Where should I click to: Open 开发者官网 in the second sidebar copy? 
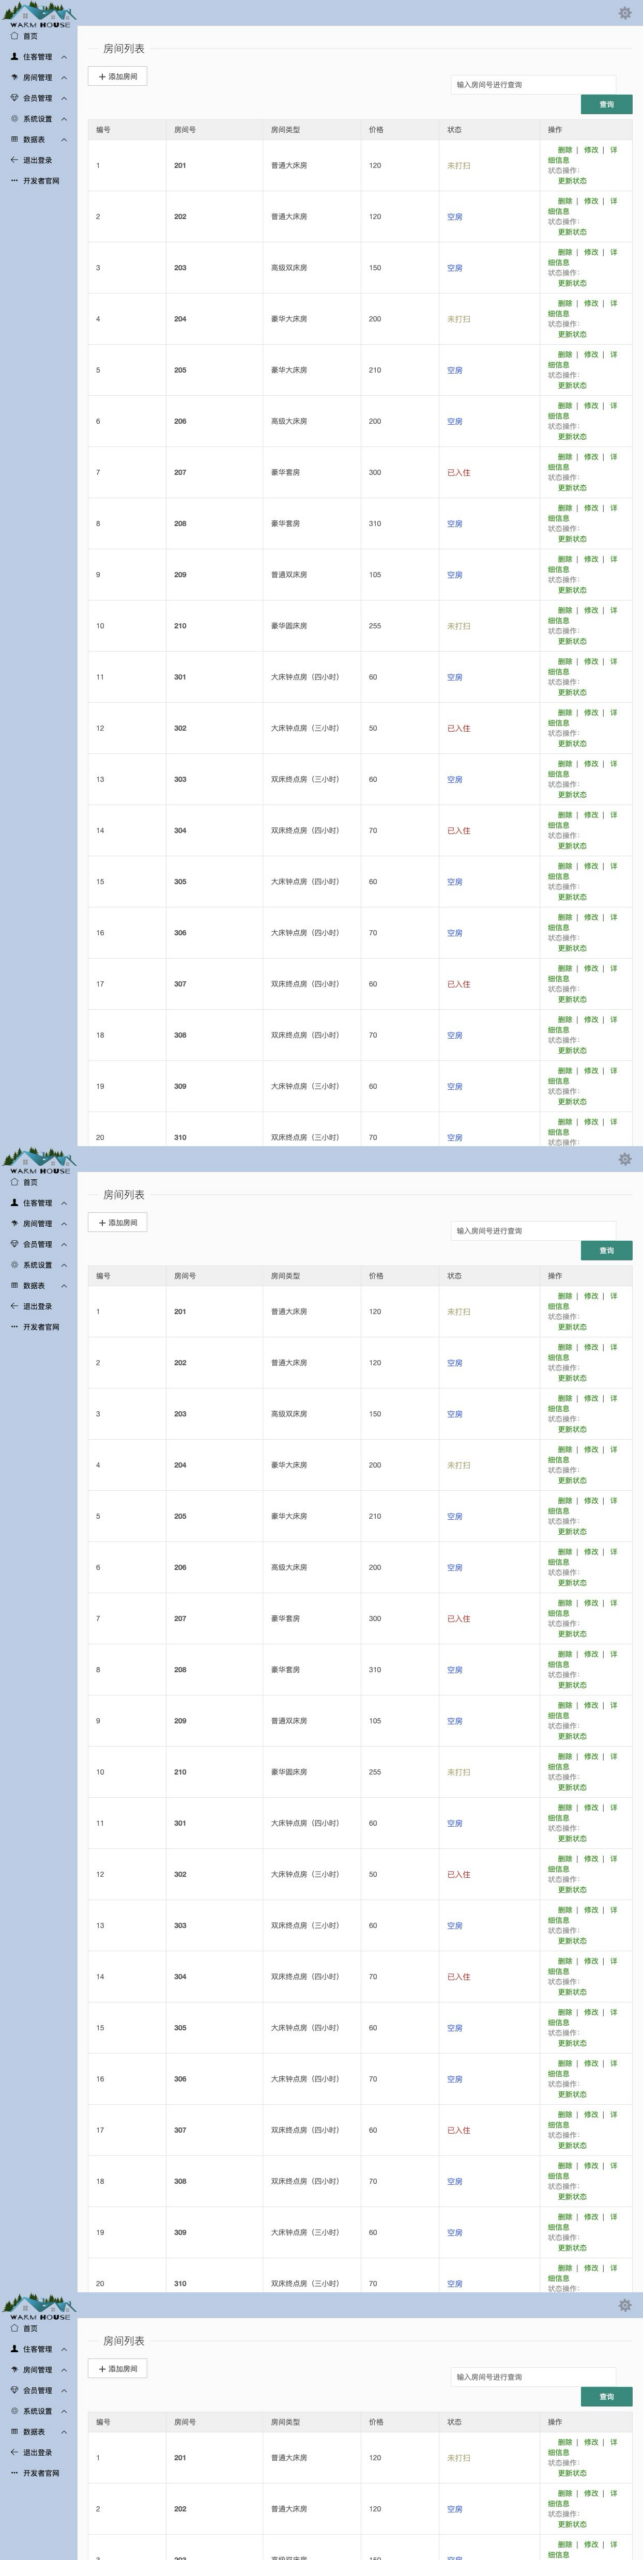tap(41, 1327)
